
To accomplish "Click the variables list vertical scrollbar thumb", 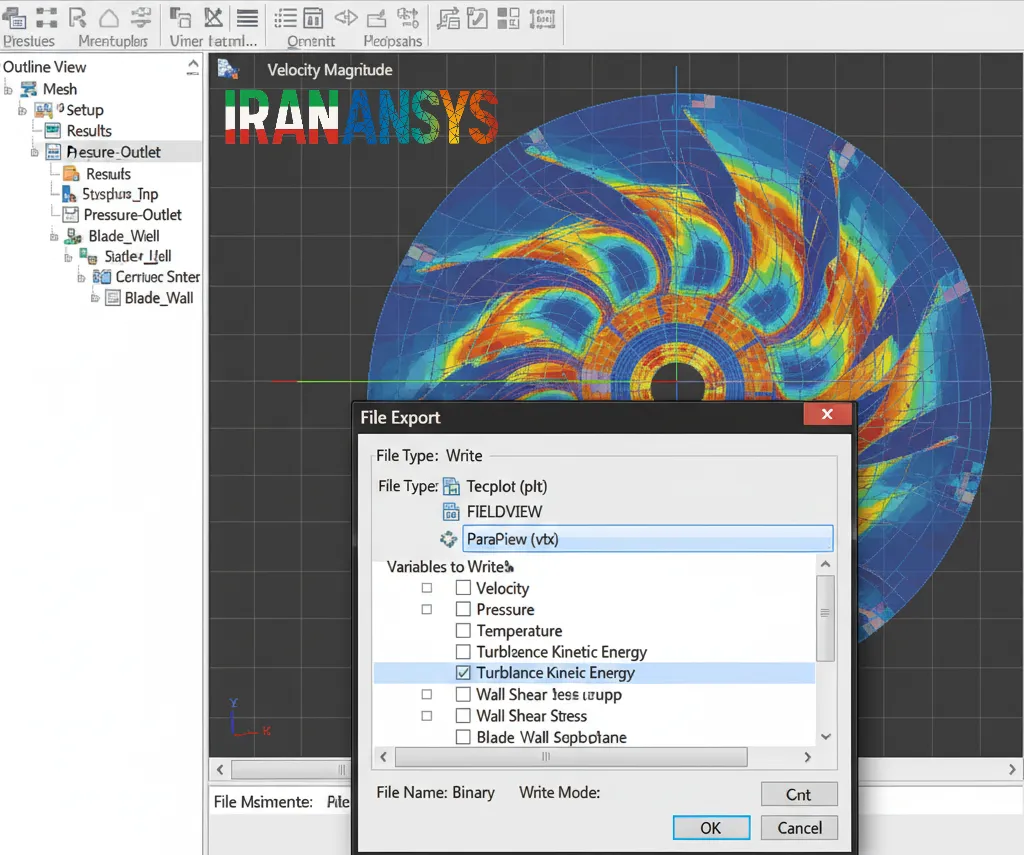I will (825, 618).
